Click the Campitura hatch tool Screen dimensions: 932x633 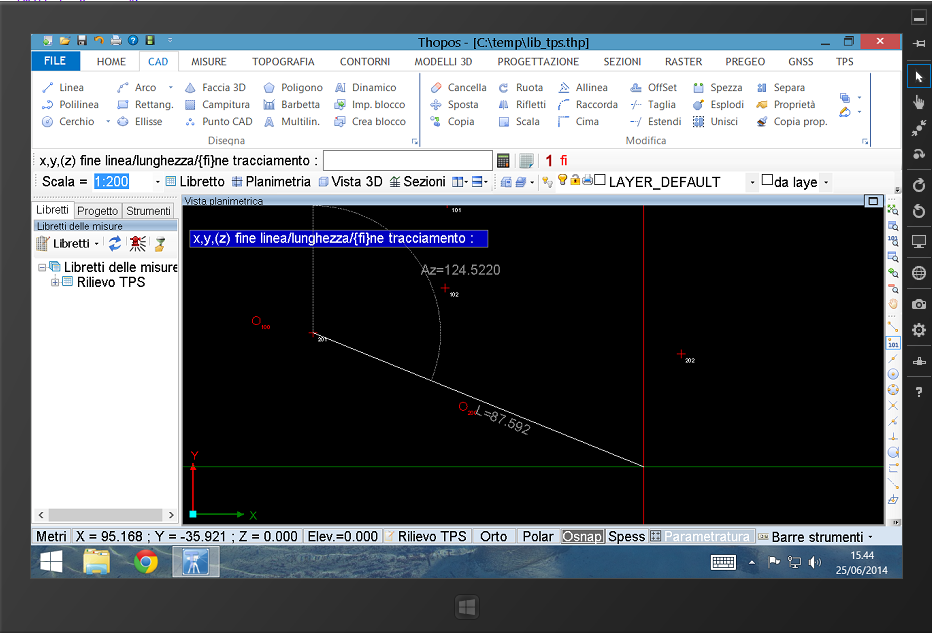[217, 105]
